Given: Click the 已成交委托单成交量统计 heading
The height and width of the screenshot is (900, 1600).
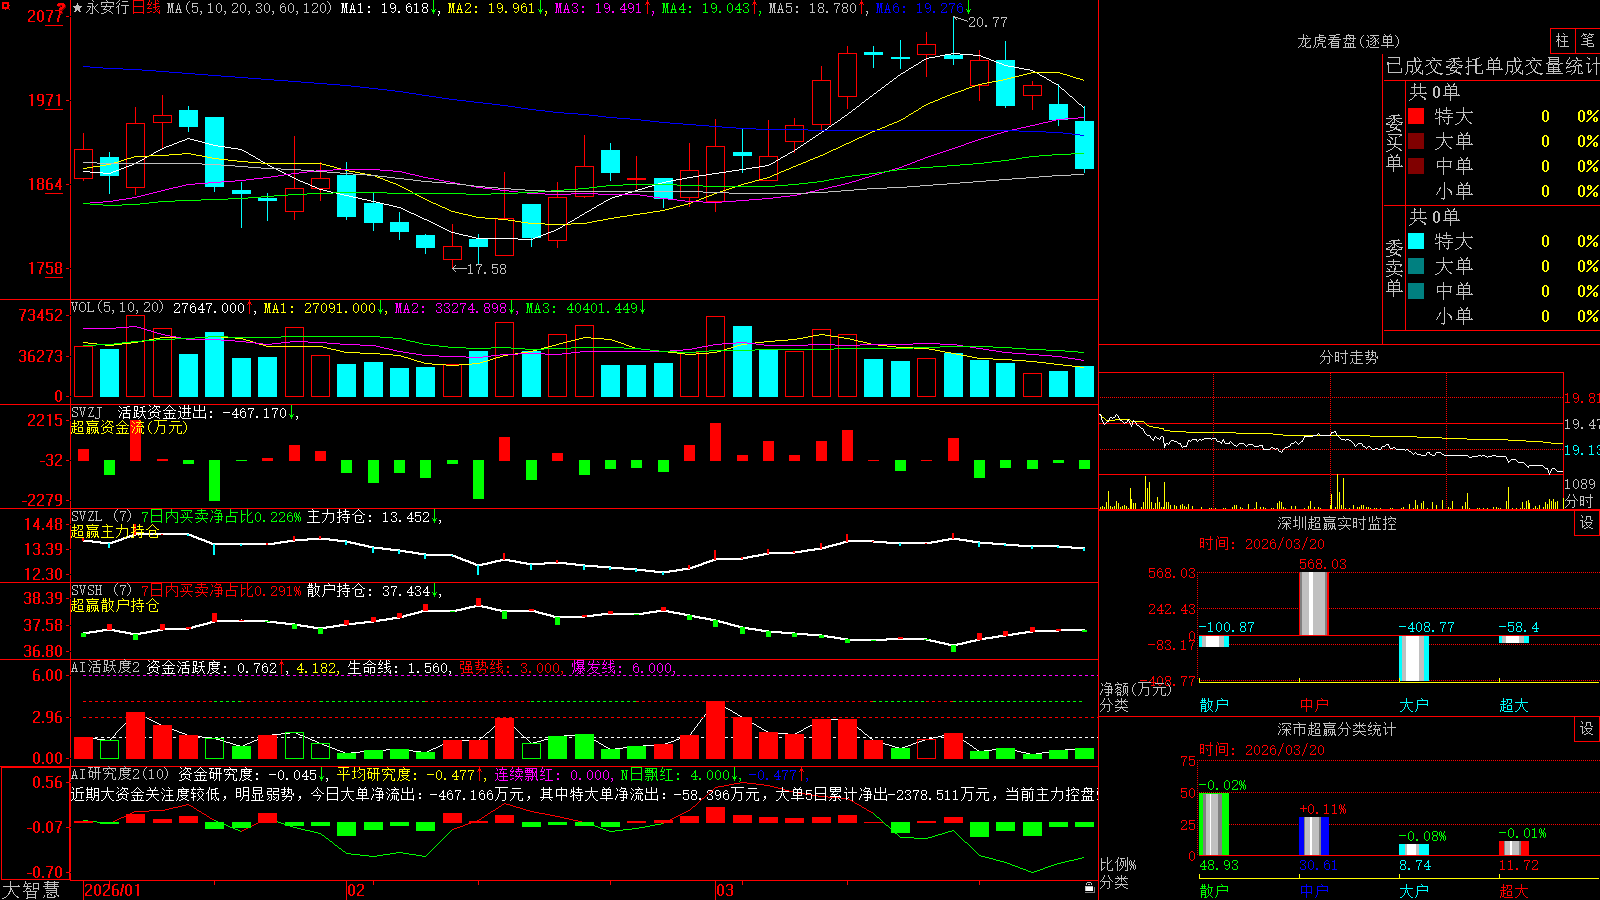Looking at the screenshot, I should click(1493, 66).
